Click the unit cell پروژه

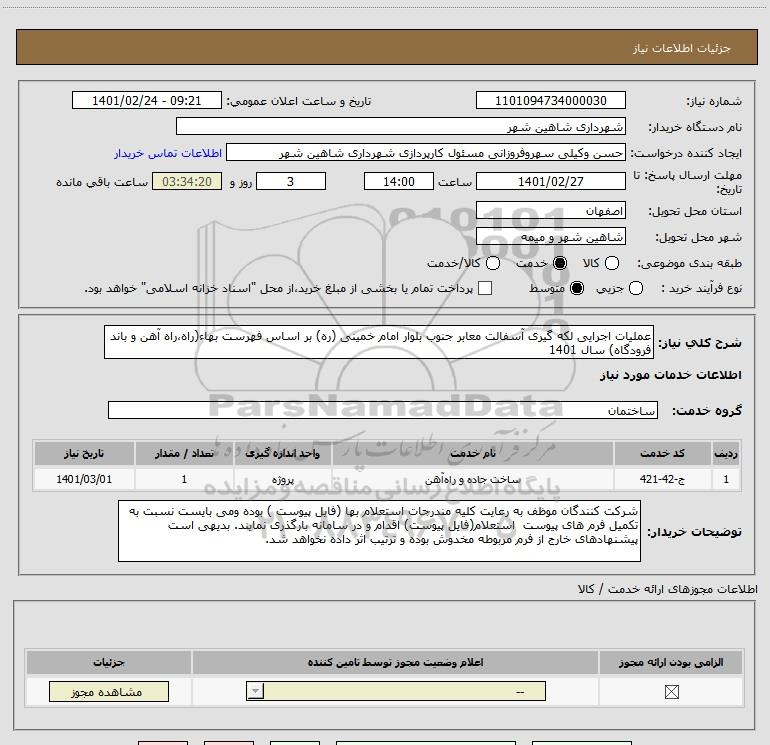[x=282, y=479]
